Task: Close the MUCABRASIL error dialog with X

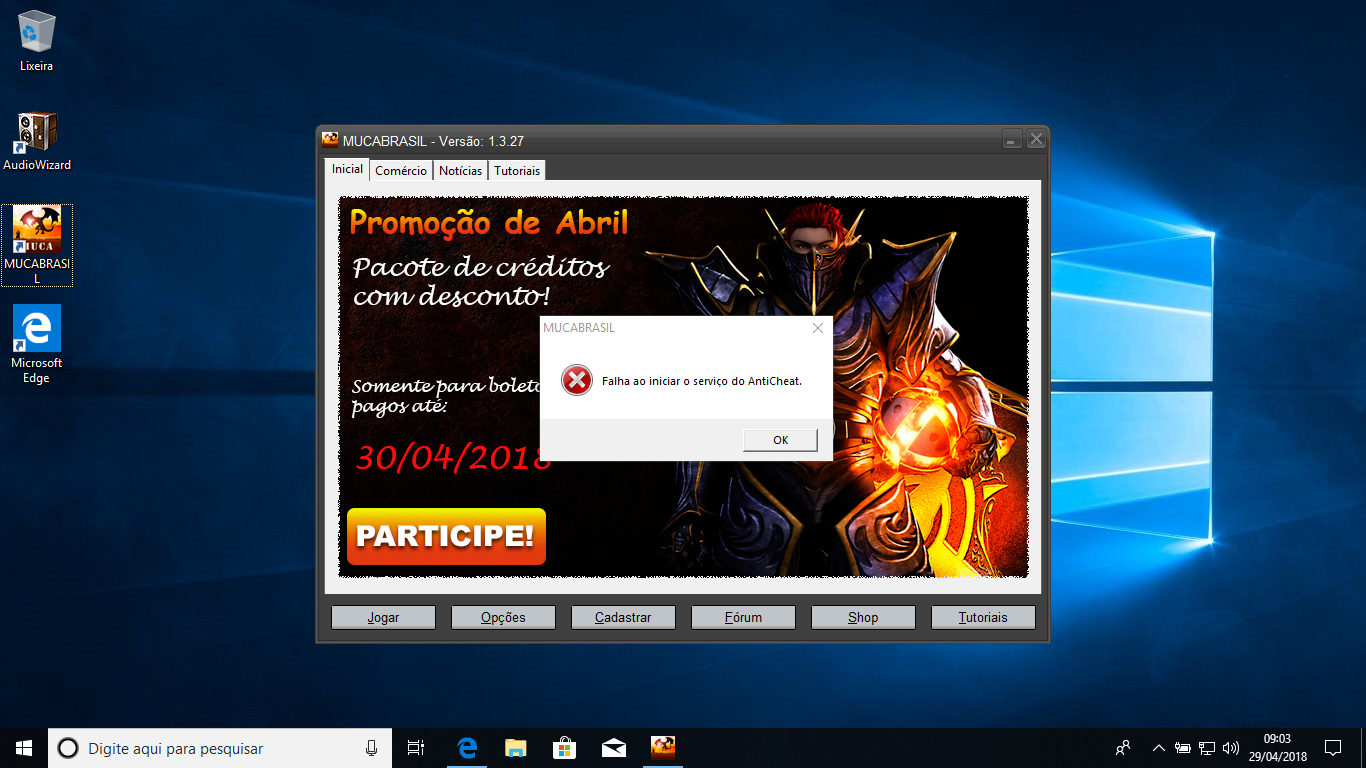Action: point(818,328)
